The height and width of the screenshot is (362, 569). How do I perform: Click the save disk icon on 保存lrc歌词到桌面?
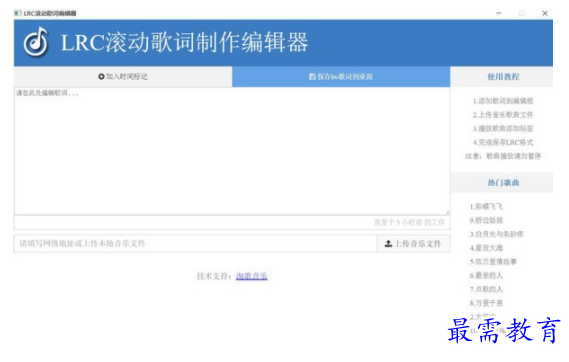point(312,77)
